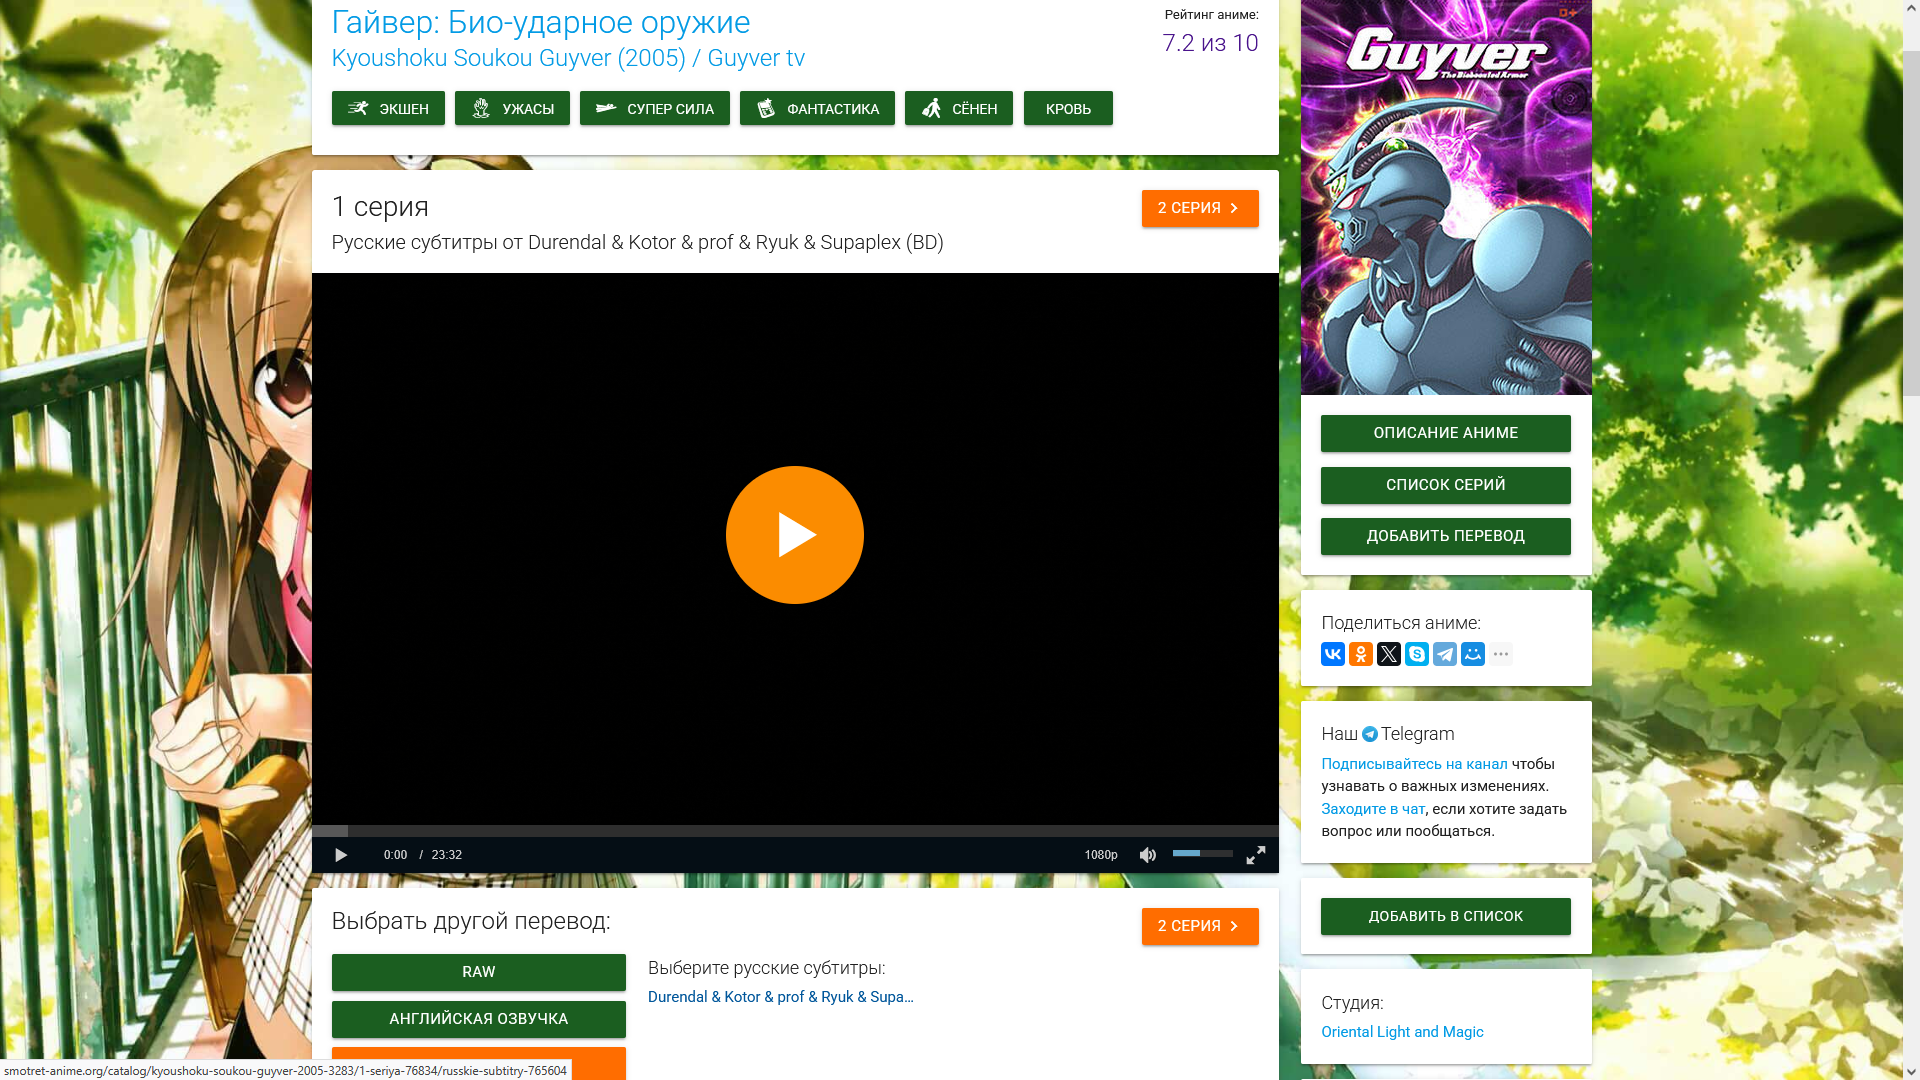Click the Русские субтитры от Durendal line
The image size is (1920, 1080).
pyautogui.click(x=638, y=243)
